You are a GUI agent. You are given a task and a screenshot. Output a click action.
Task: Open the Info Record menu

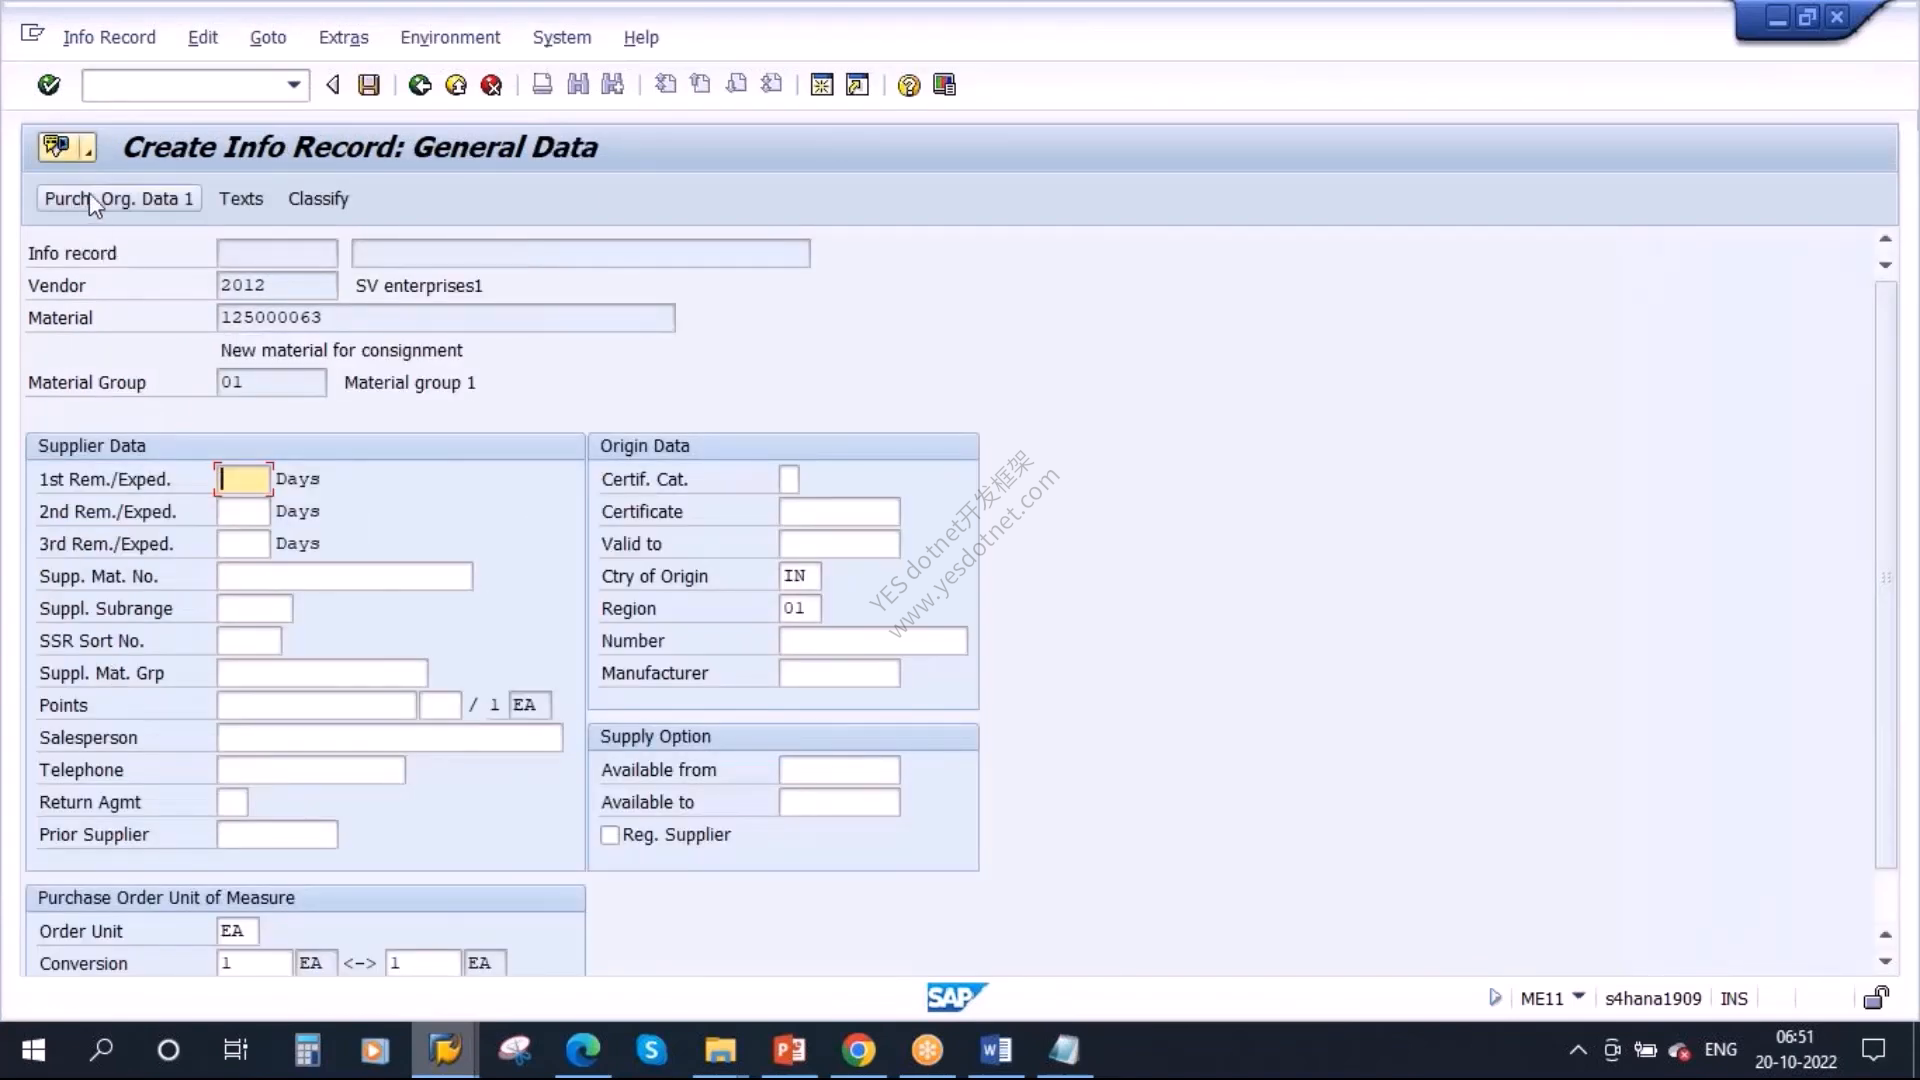click(x=109, y=37)
